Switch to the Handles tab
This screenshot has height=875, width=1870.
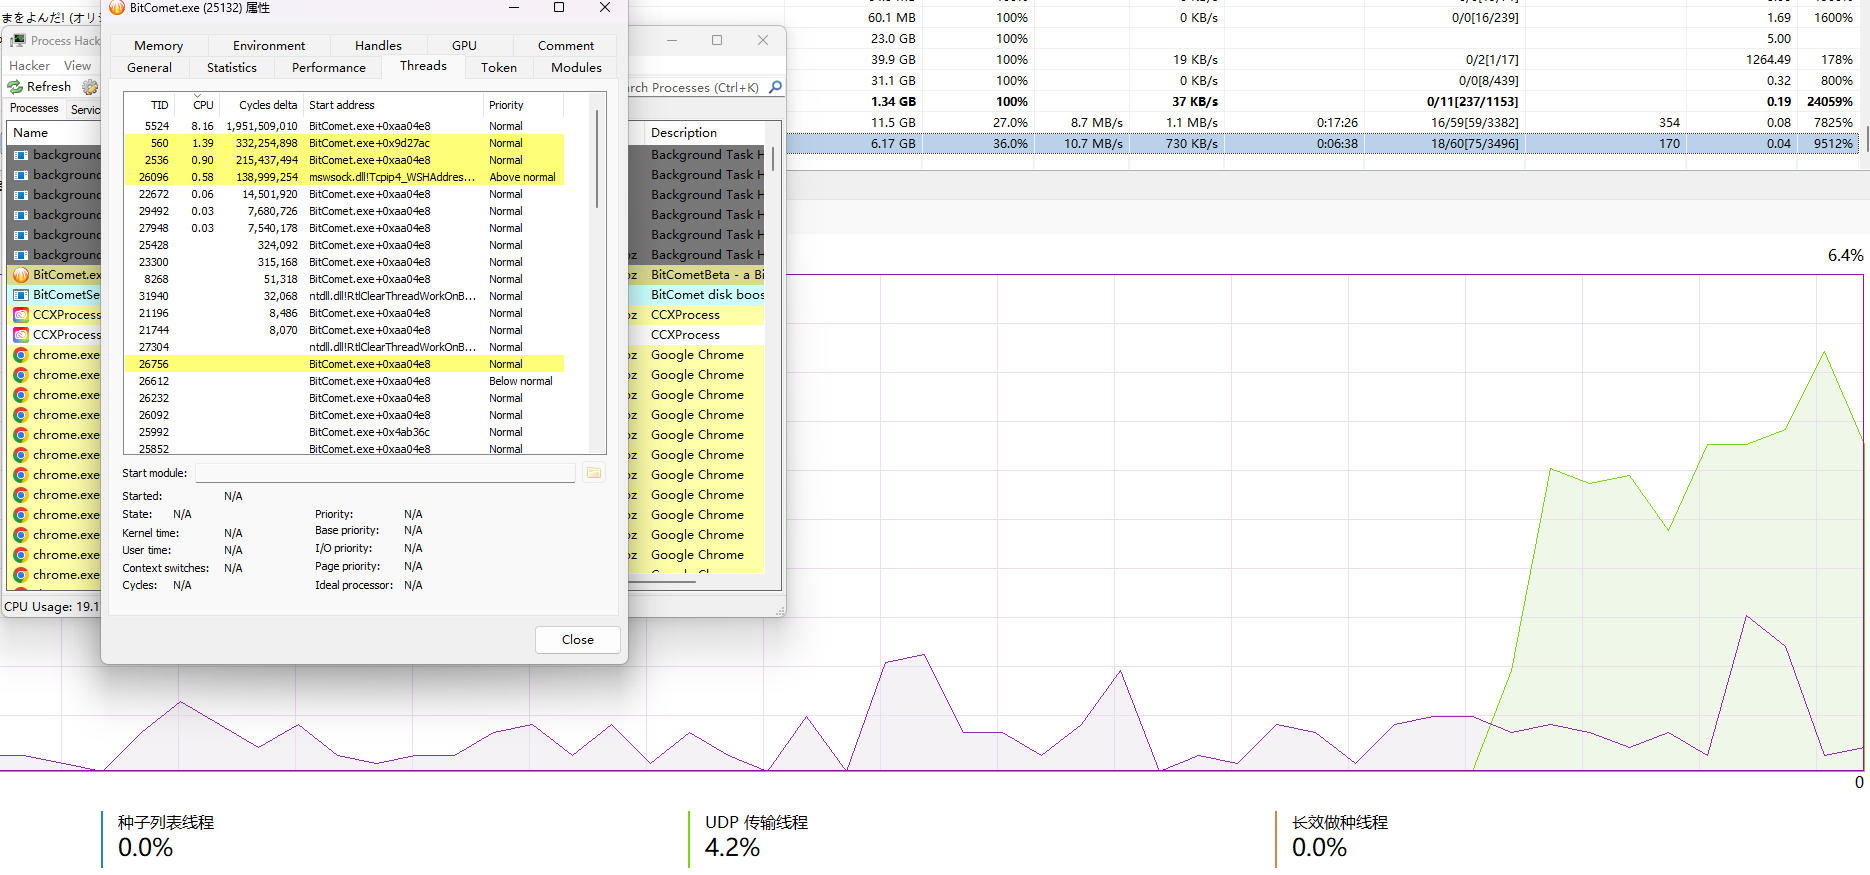[378, 46]
